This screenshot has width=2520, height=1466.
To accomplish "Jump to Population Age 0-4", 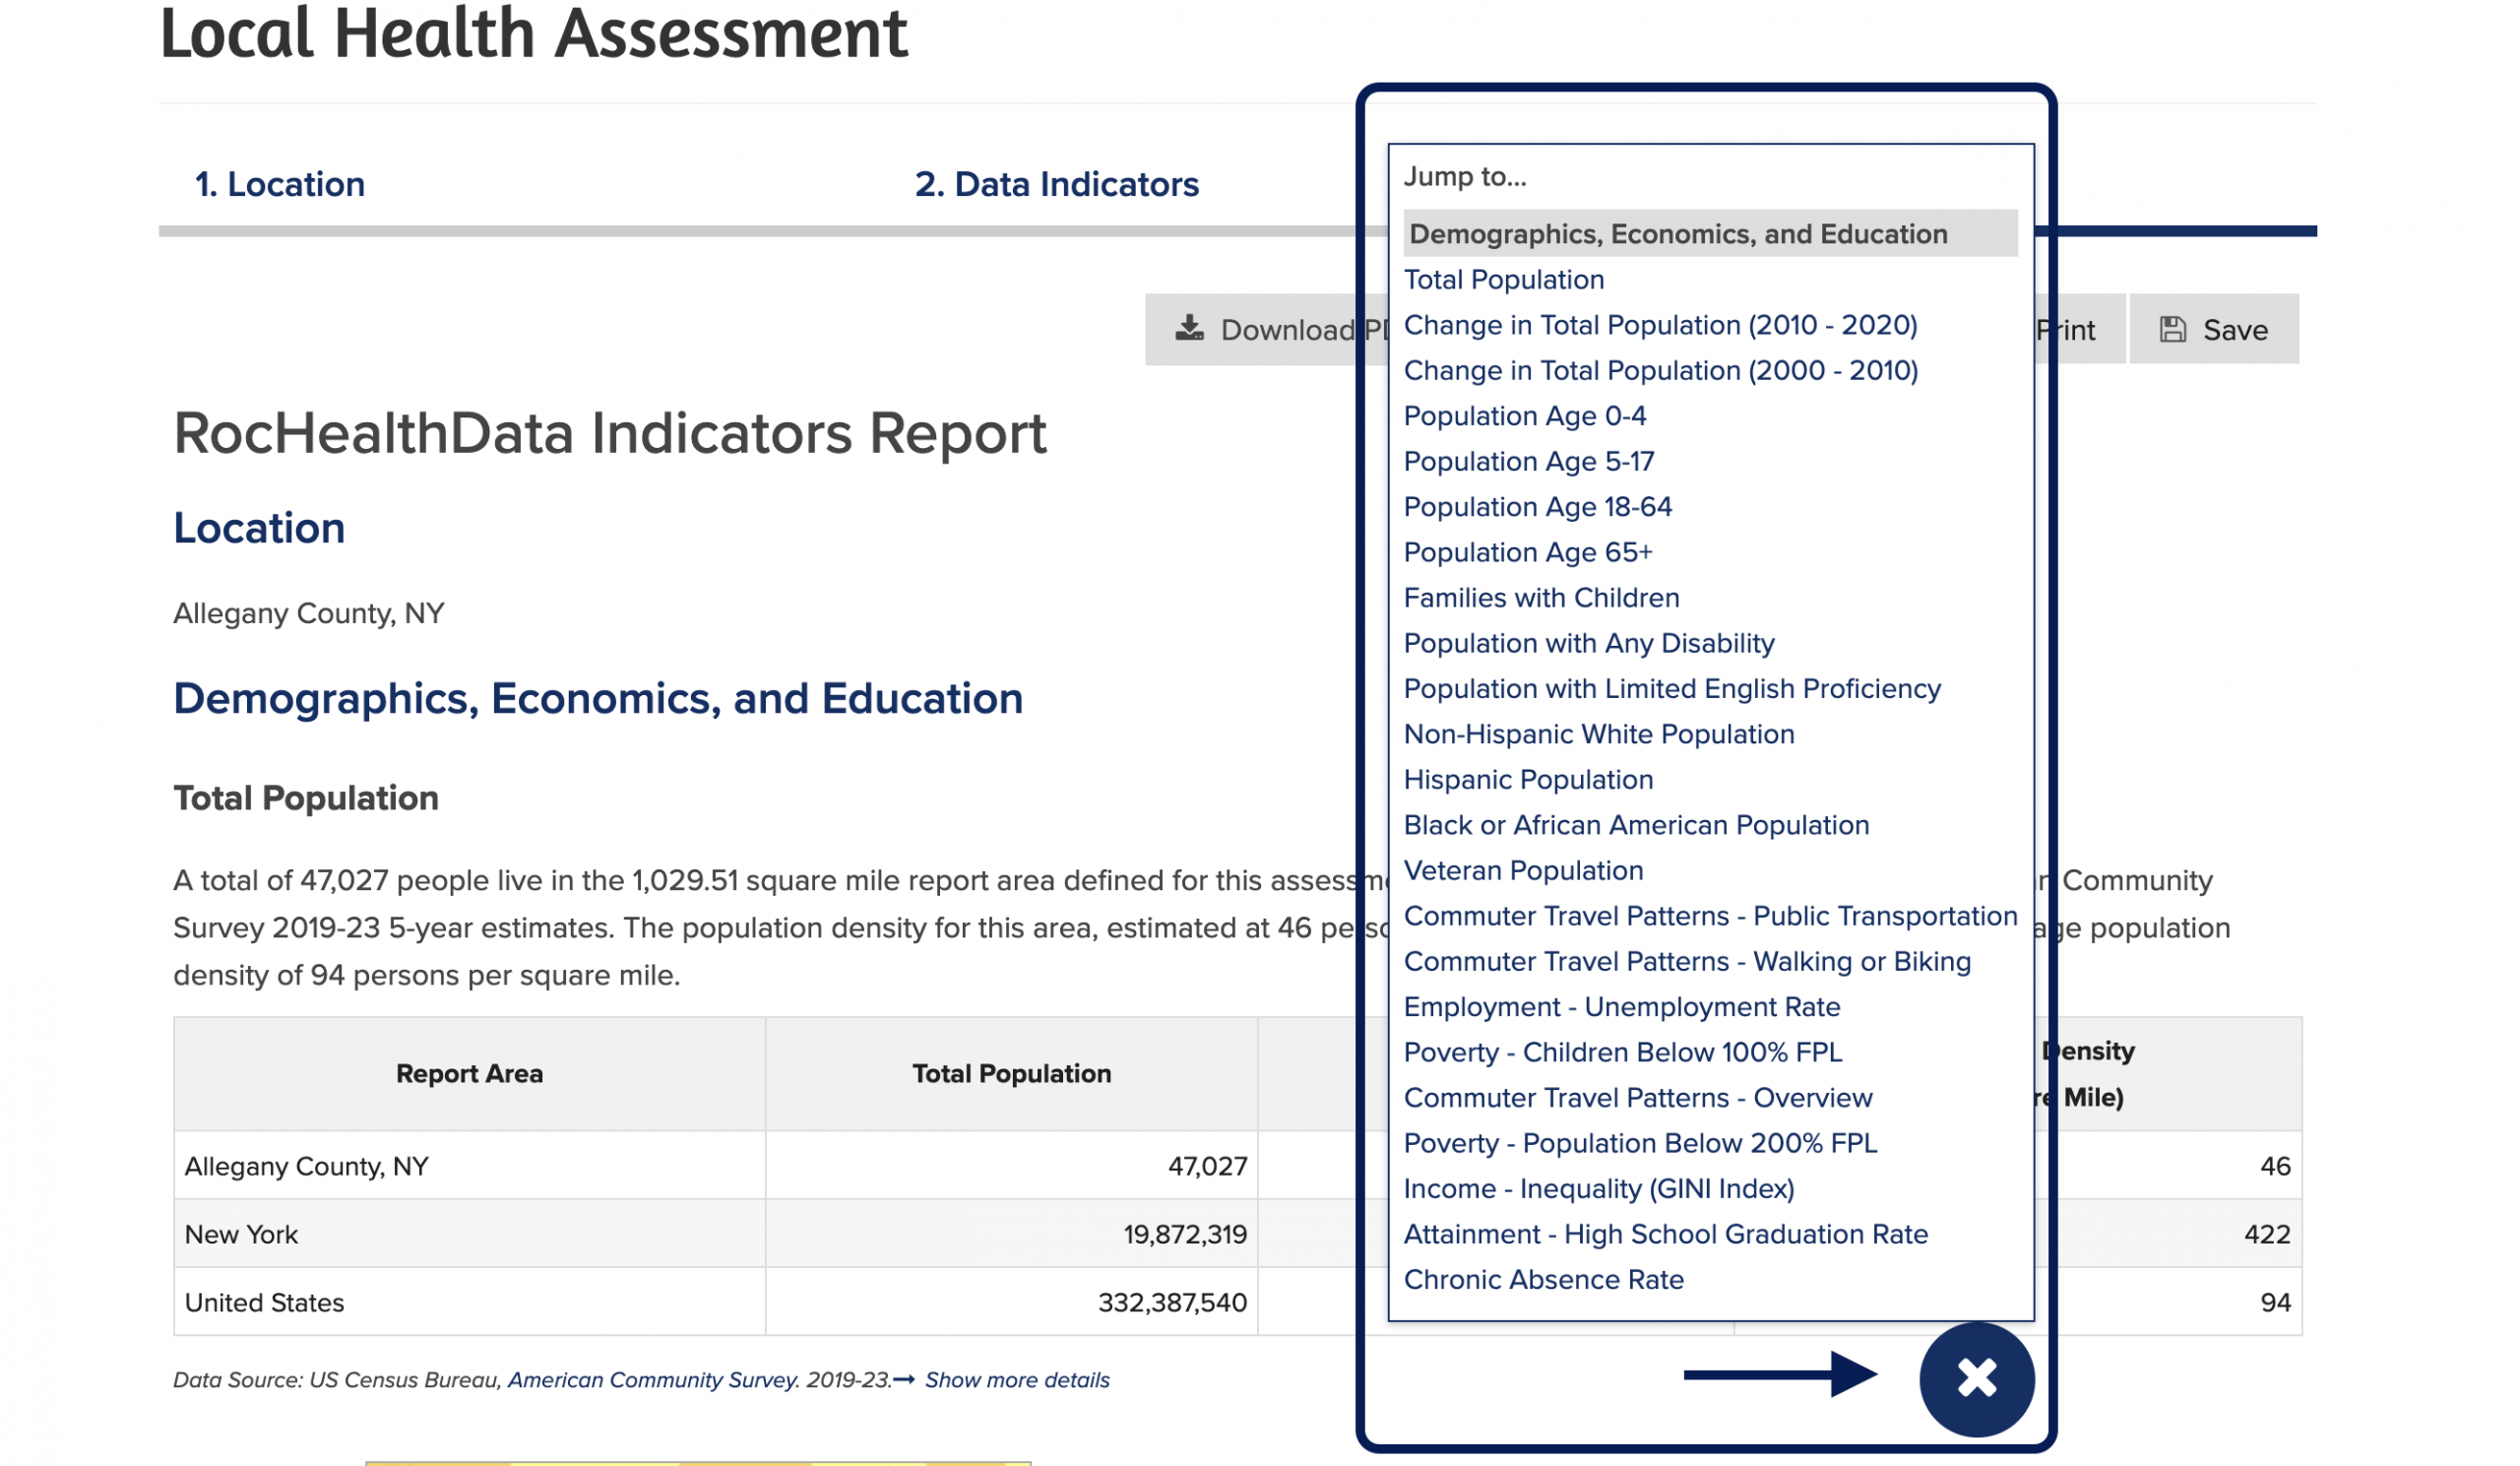I will pos(1524,415).
